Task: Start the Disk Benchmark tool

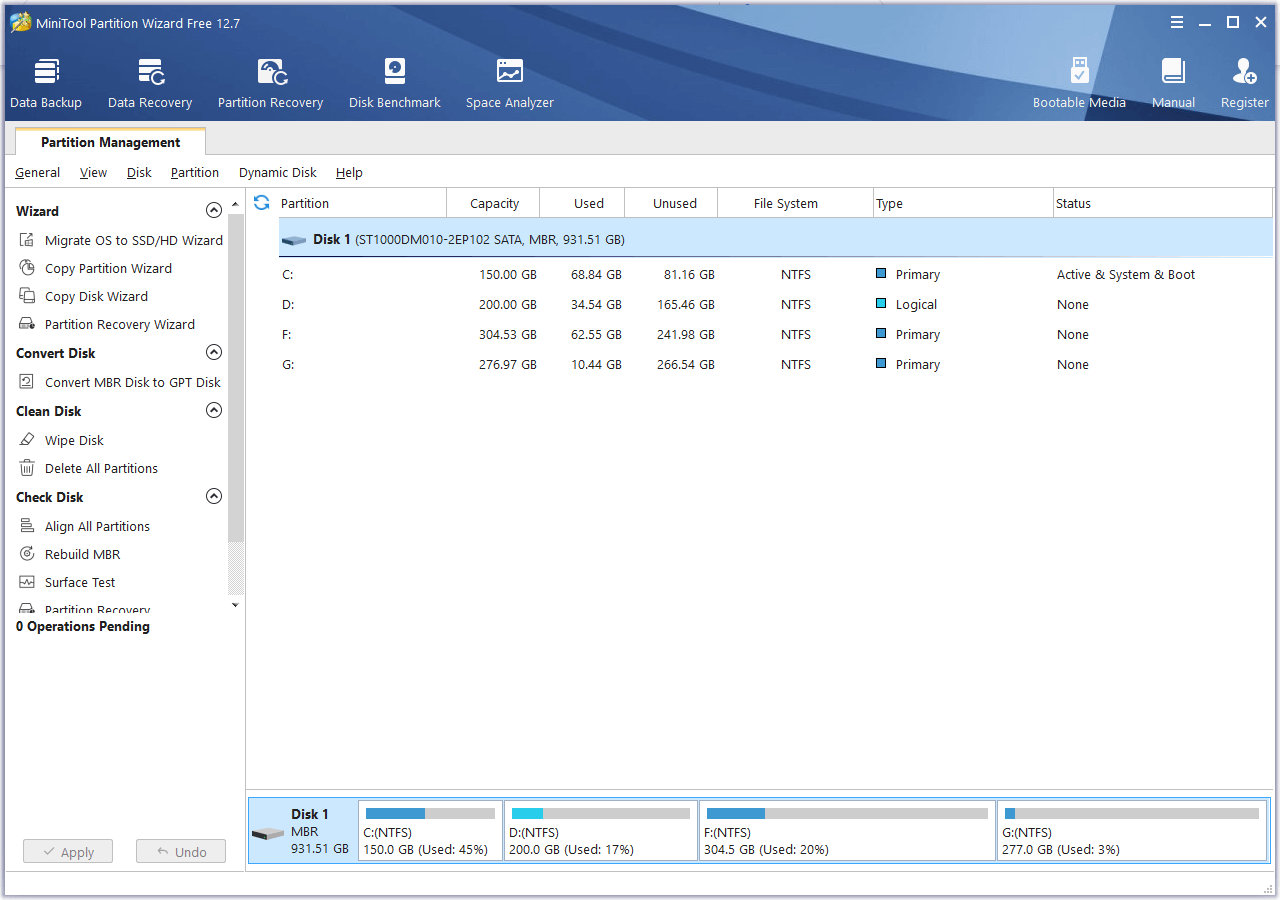Action: [x=395, y=84]
